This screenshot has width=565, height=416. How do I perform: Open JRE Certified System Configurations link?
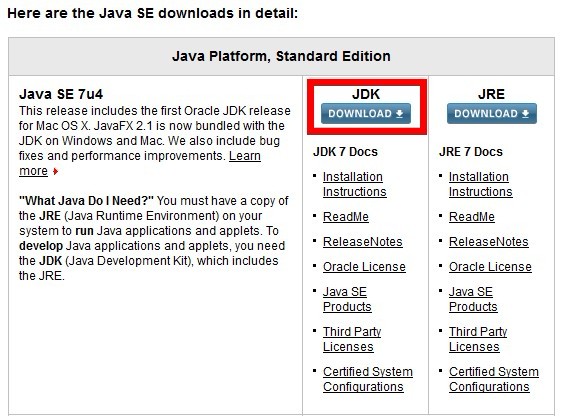tap(494, 379)
